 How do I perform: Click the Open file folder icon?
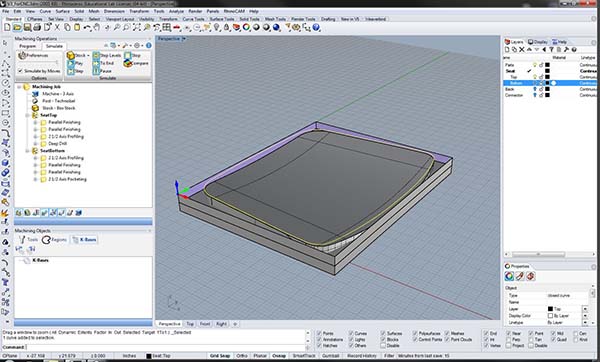pyautogui.click(x=17, y=28)
